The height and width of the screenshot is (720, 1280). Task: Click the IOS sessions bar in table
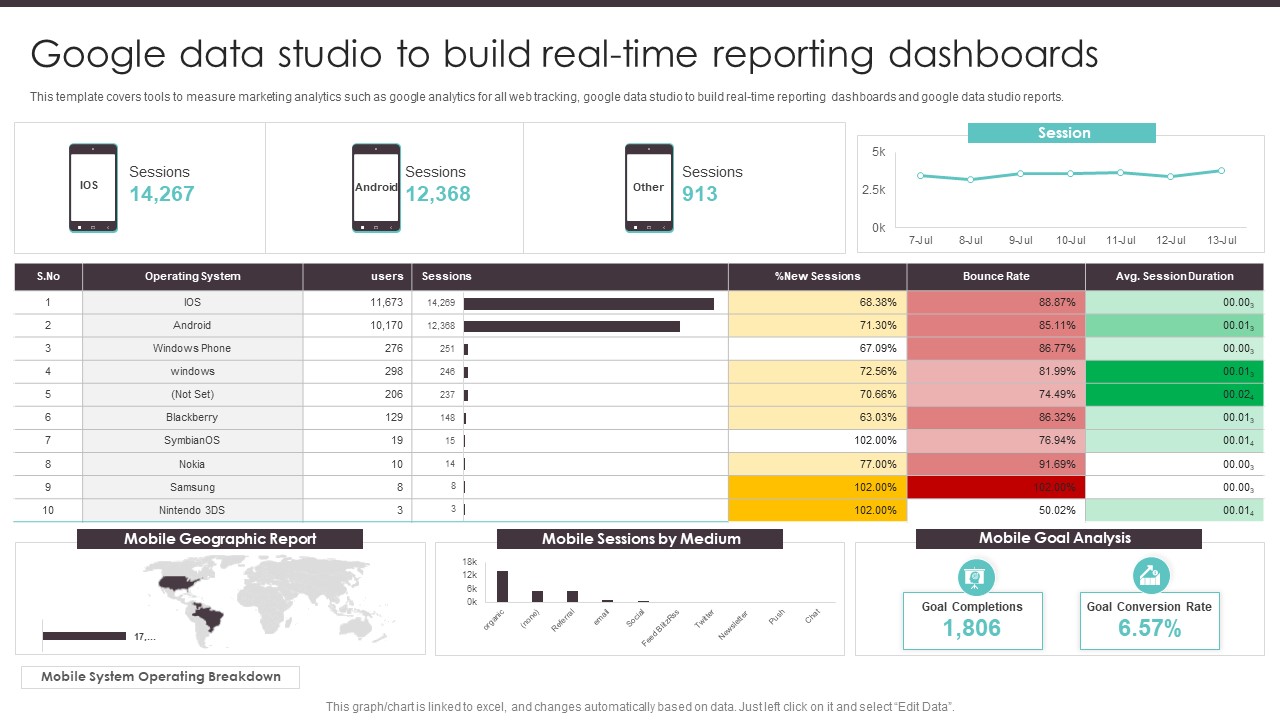pyautogui.click(x=589, y=303)
